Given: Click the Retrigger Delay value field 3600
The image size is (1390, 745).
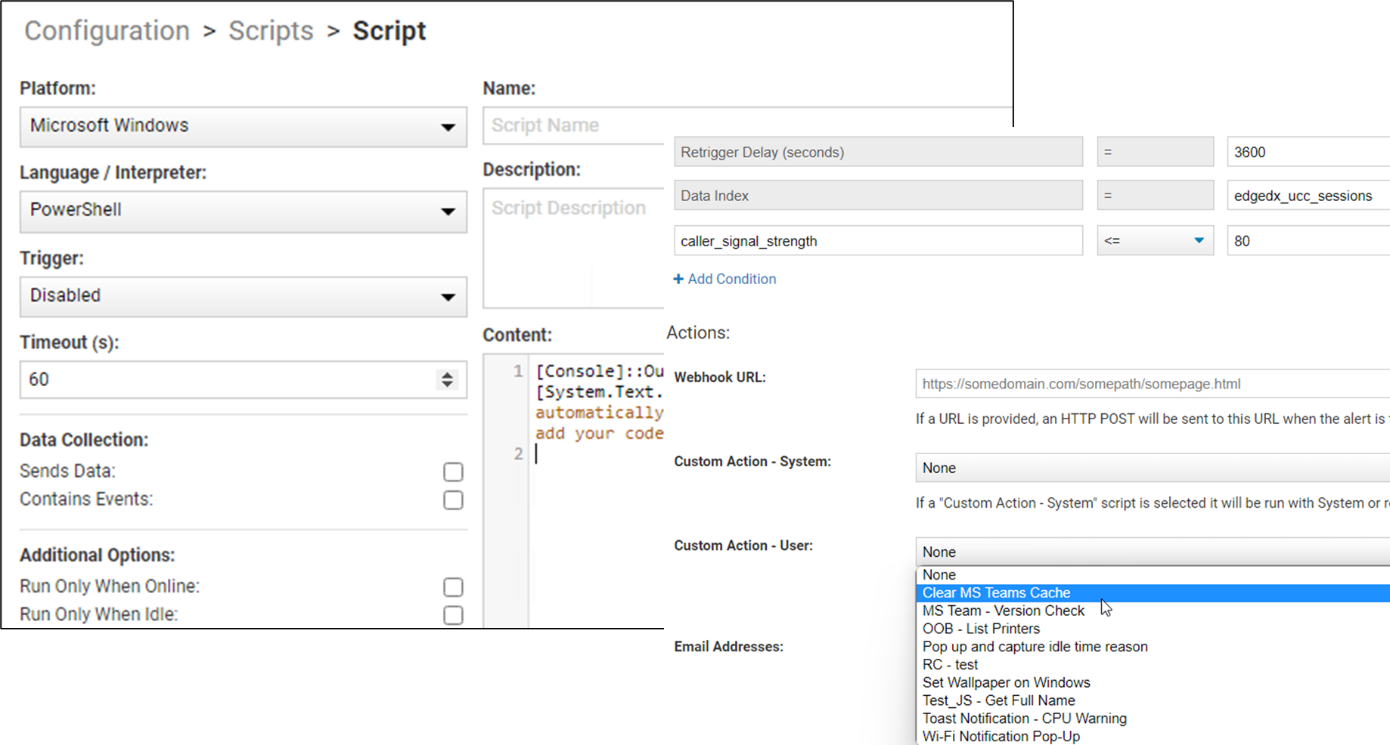Looking at the screenshot, I should [1308, 152].
